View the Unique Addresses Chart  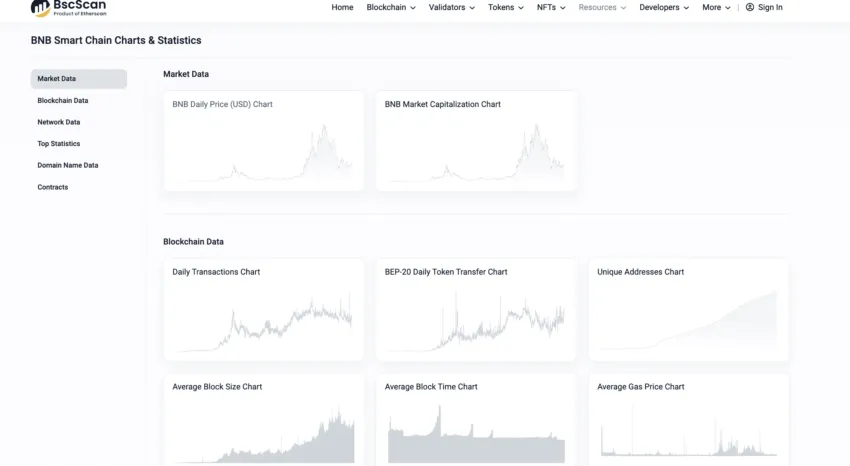688,310
